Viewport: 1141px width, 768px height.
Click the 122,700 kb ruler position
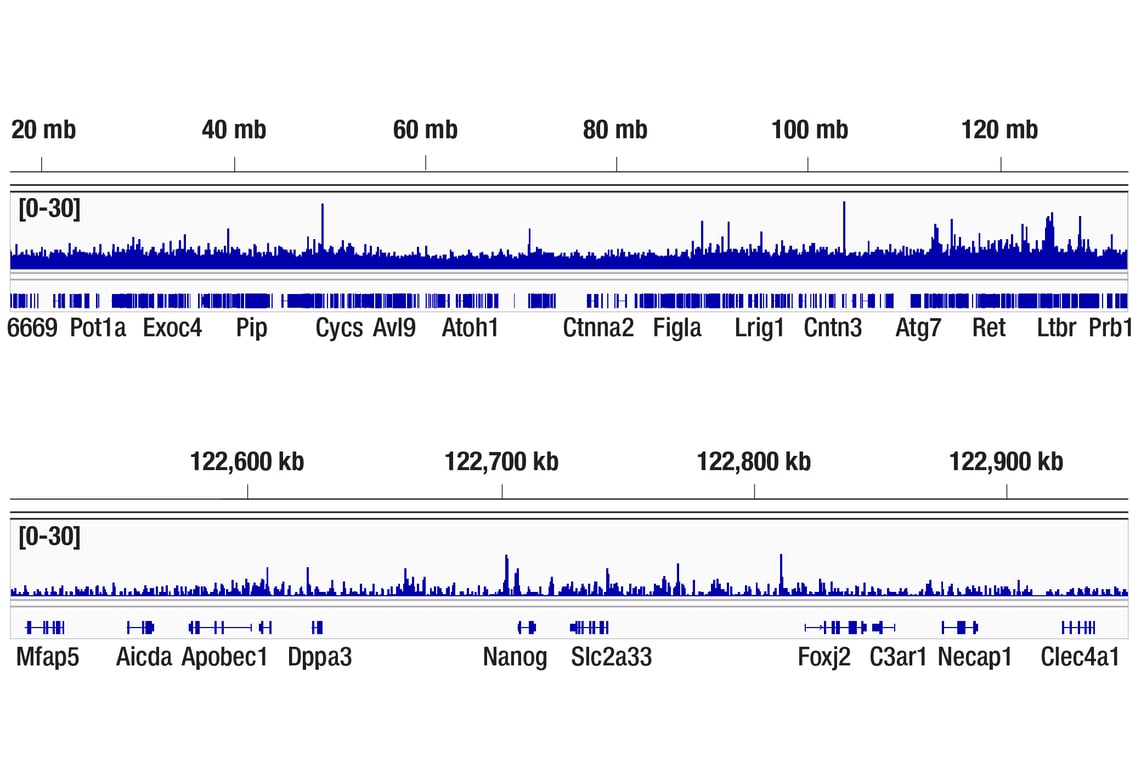click(x=502, y=490)
